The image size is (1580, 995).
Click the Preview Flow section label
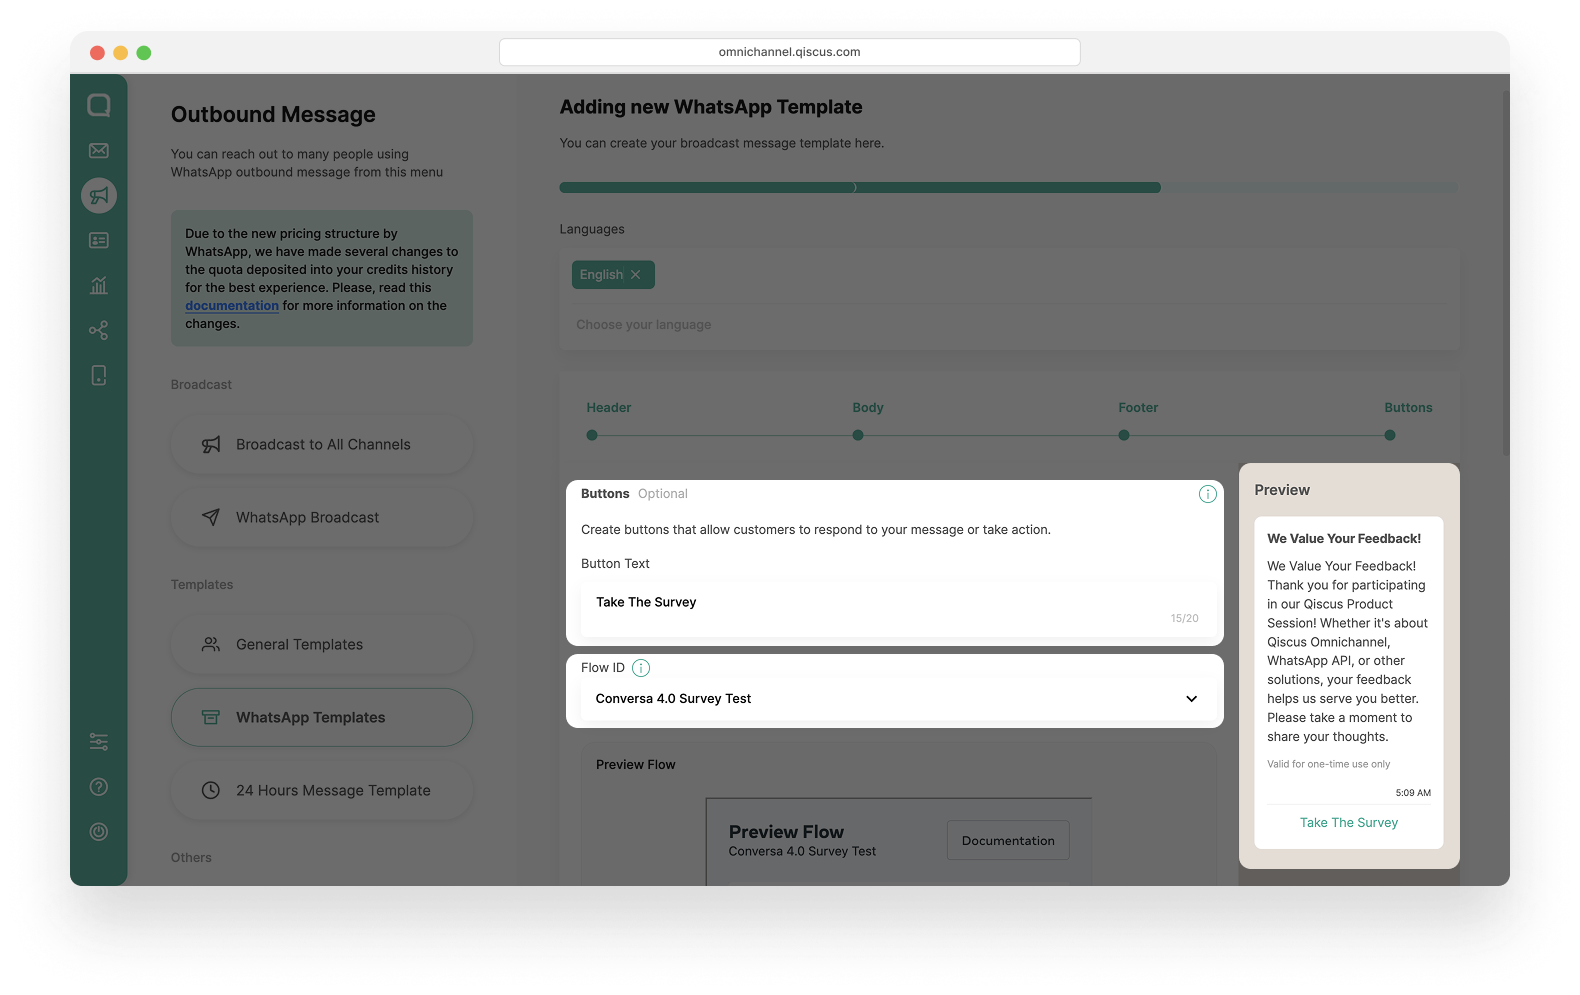click(636, 765)
